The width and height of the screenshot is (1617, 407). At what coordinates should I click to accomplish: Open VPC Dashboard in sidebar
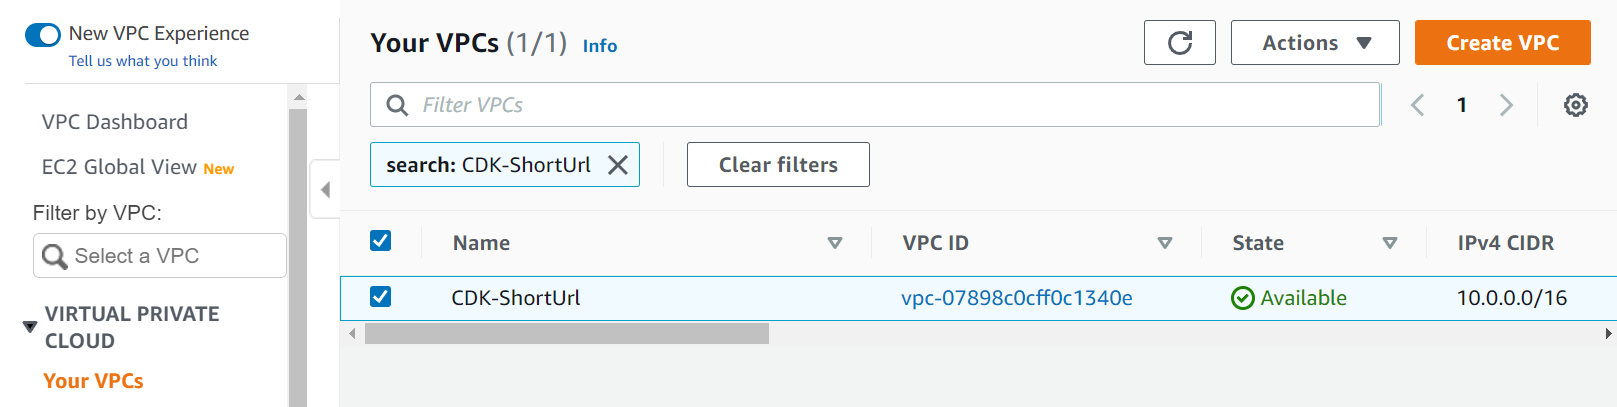(x=115, y=122)
